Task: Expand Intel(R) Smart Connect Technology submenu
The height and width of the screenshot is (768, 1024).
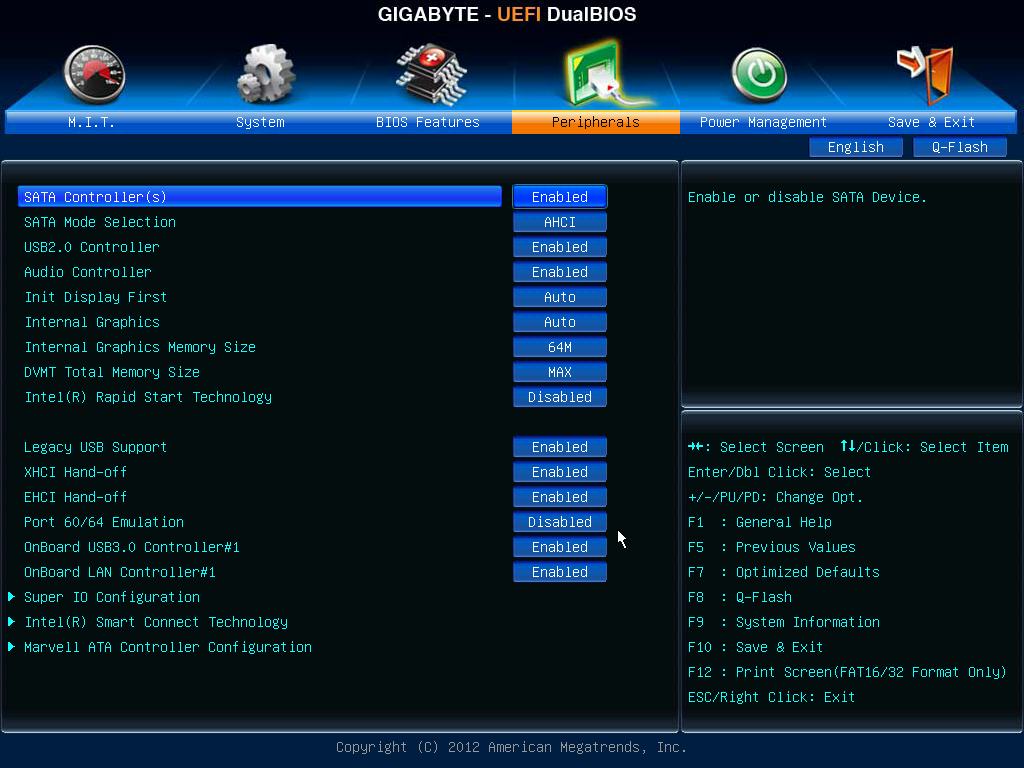Action: [155, 622]
